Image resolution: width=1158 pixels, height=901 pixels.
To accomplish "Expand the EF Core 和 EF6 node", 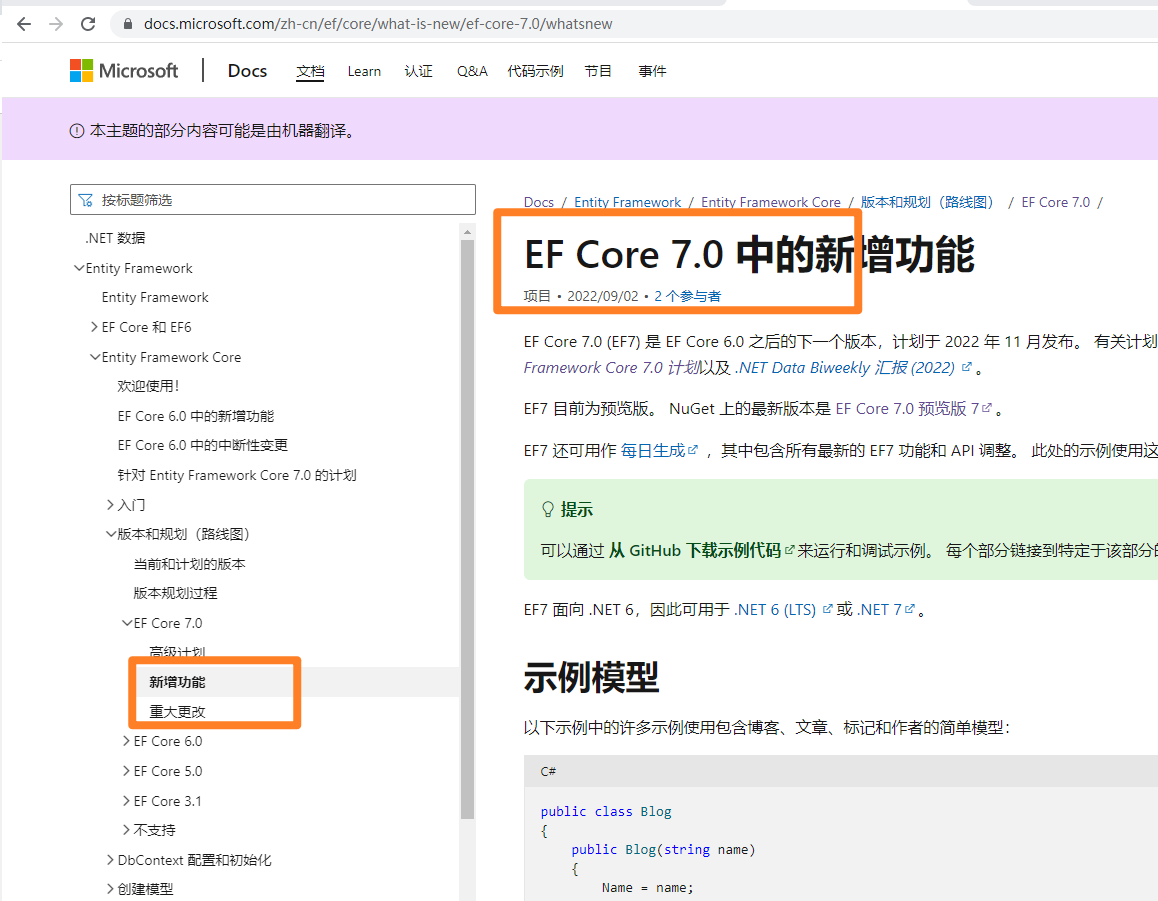I will (x=95, y=327).
